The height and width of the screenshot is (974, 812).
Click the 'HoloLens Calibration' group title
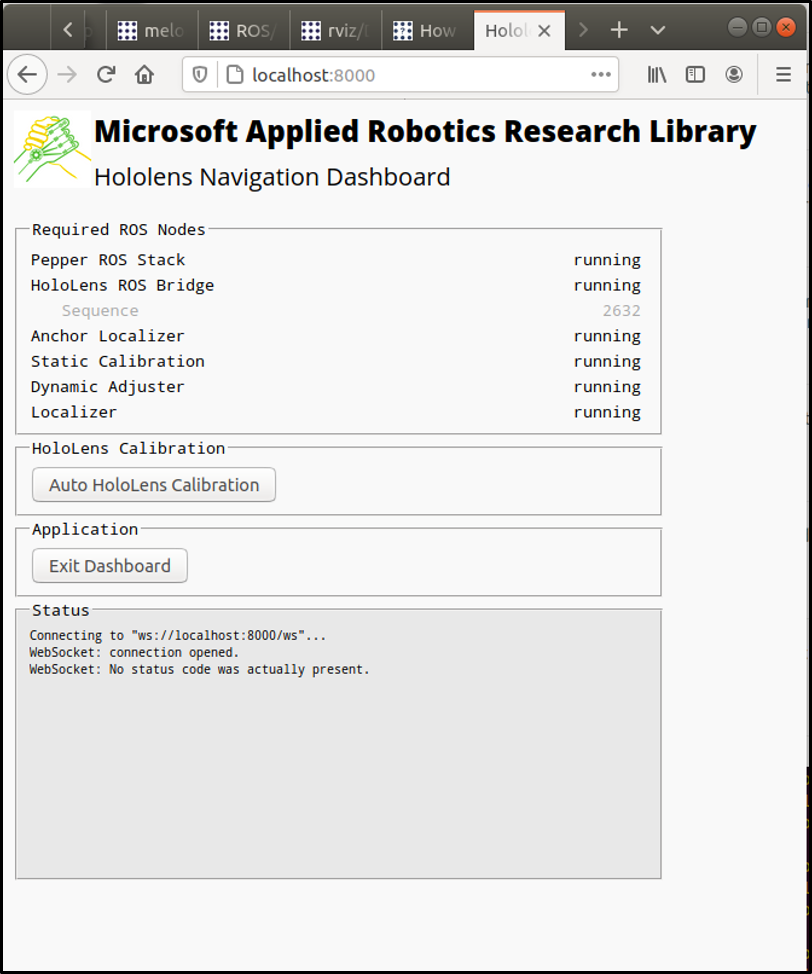128,448
